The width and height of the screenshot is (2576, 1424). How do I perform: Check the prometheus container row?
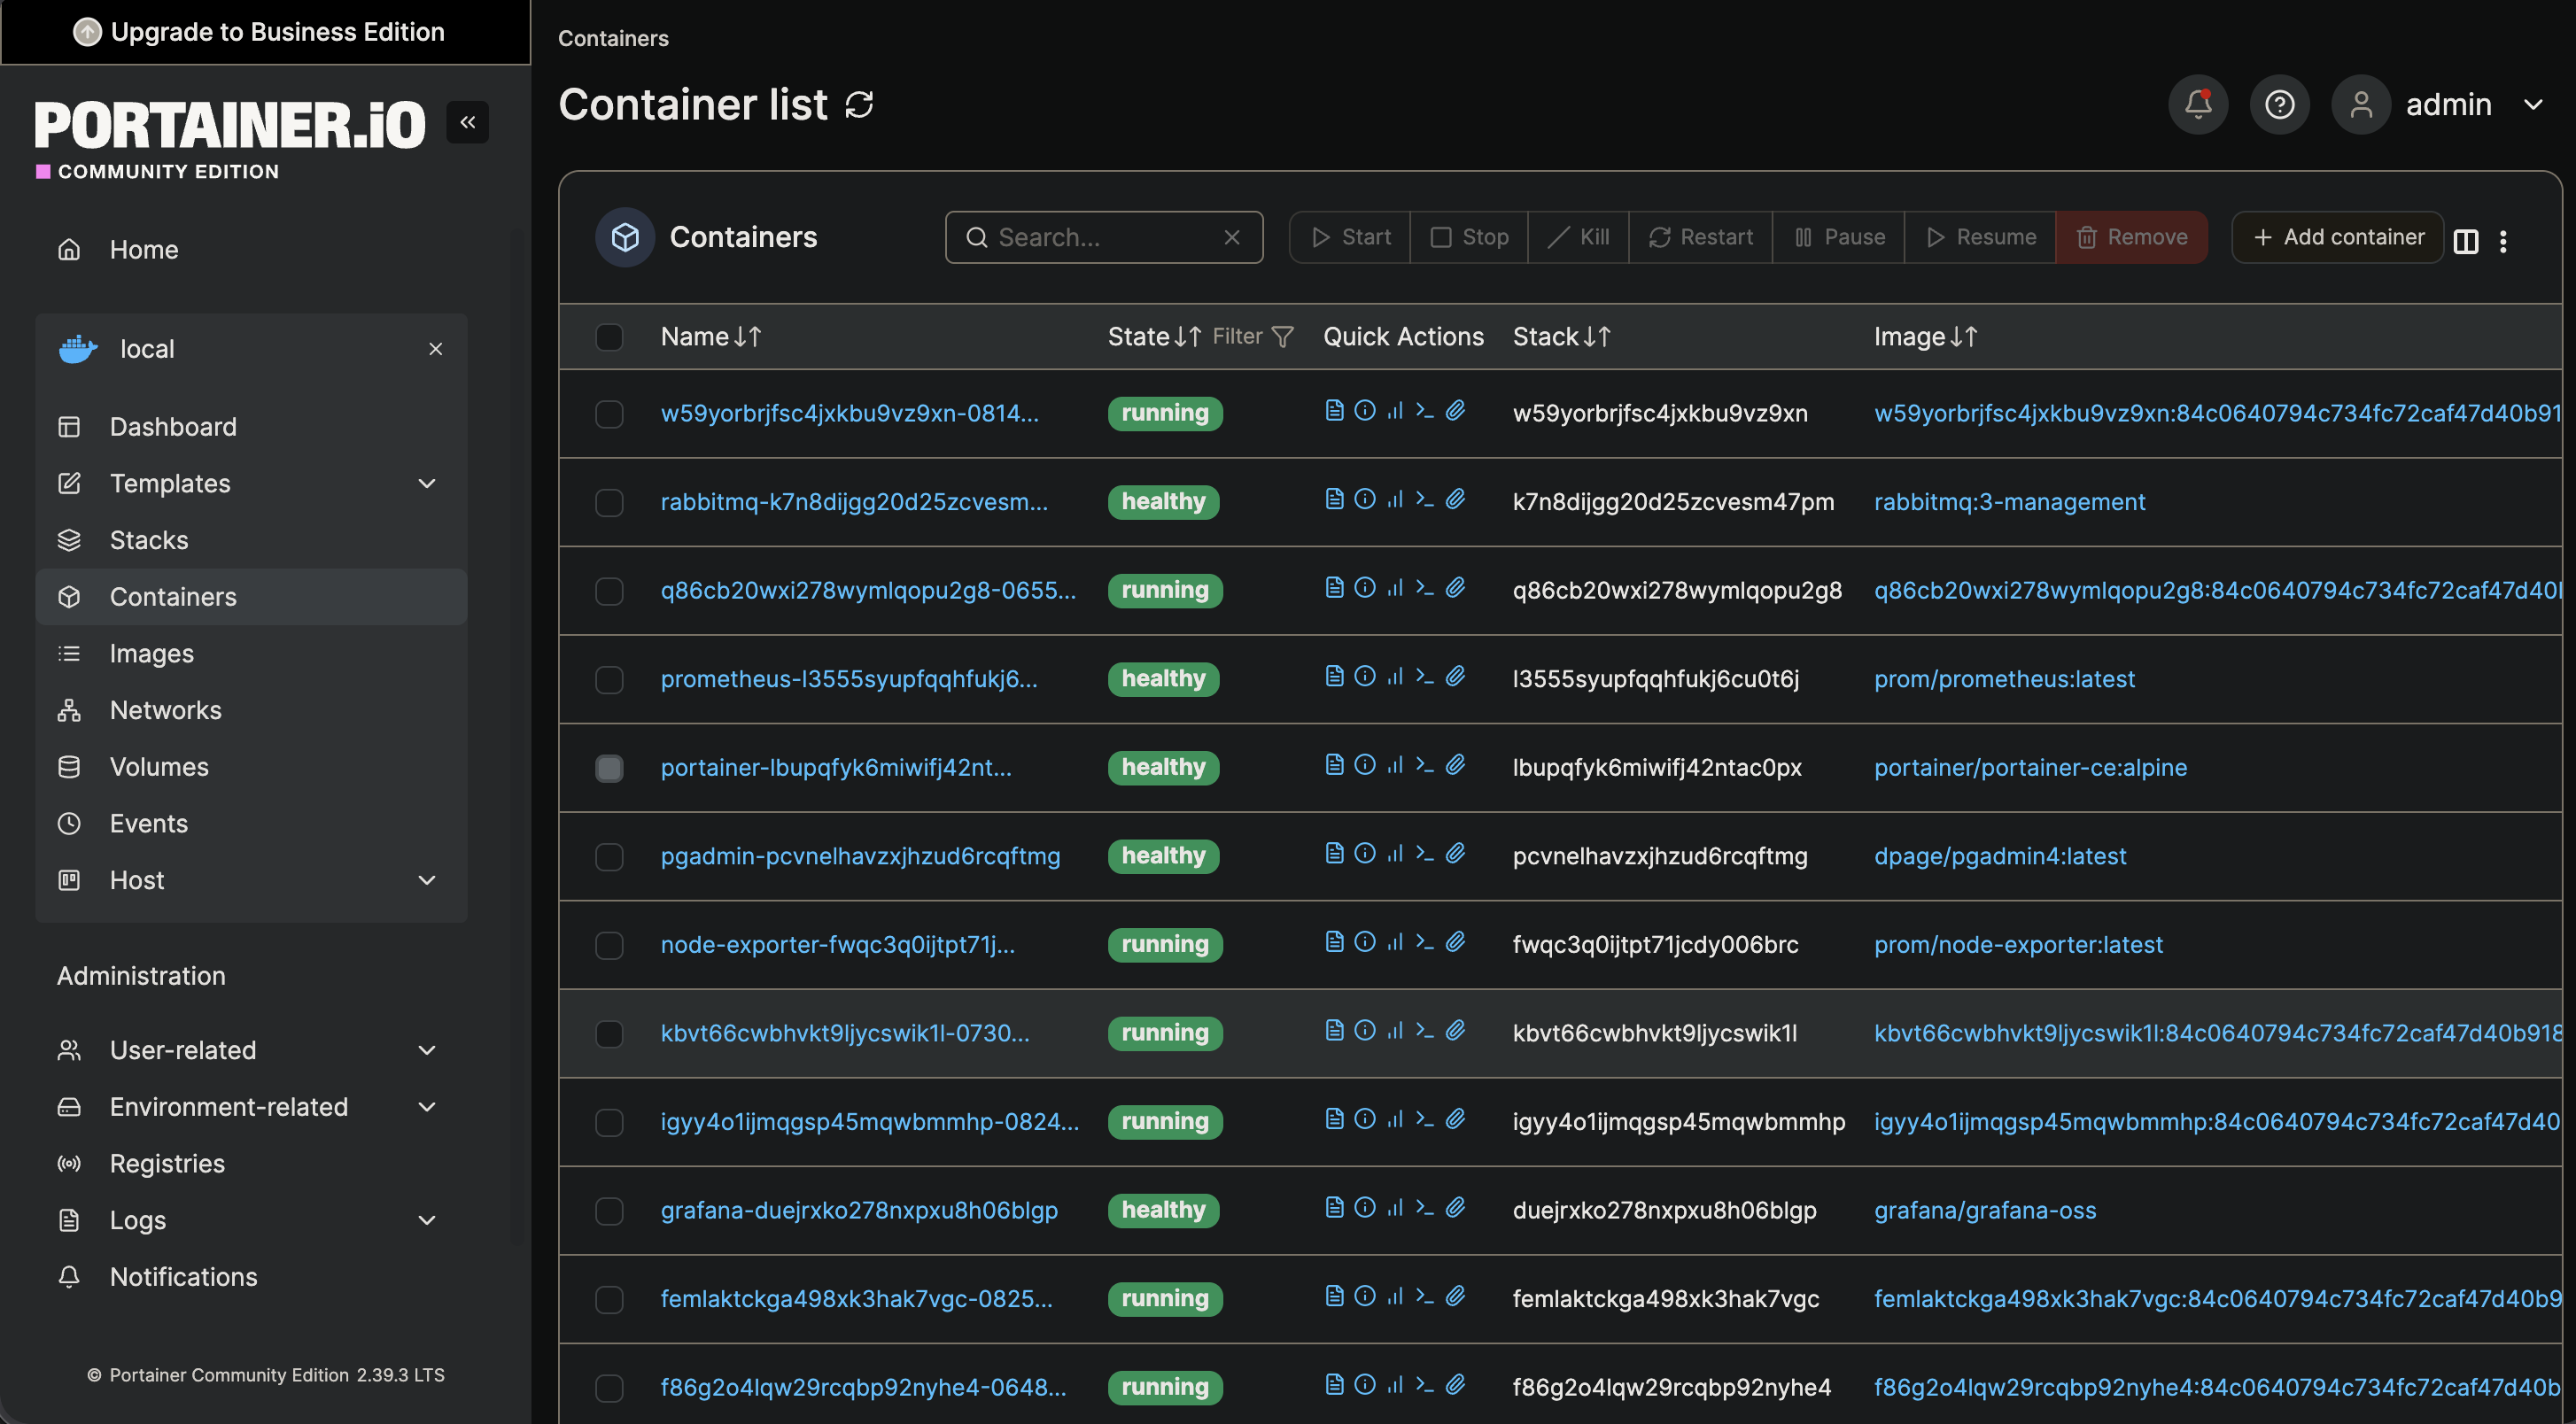pos(609,679)
